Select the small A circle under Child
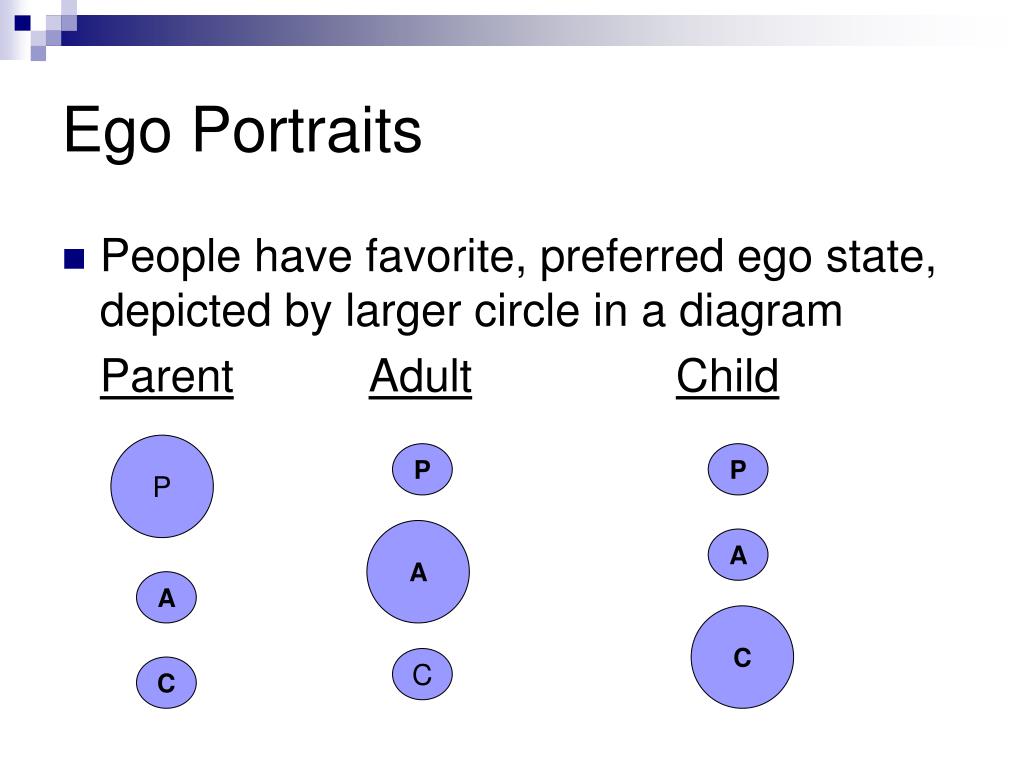 (738, 554)
